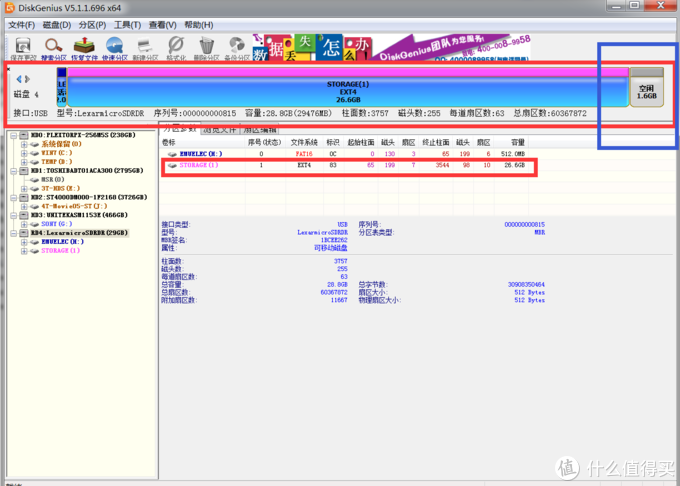Click the DiskGenius banner advertisement
Viewport: 680px width, 486px height.
pyautogui.click(x=391, y=47)
